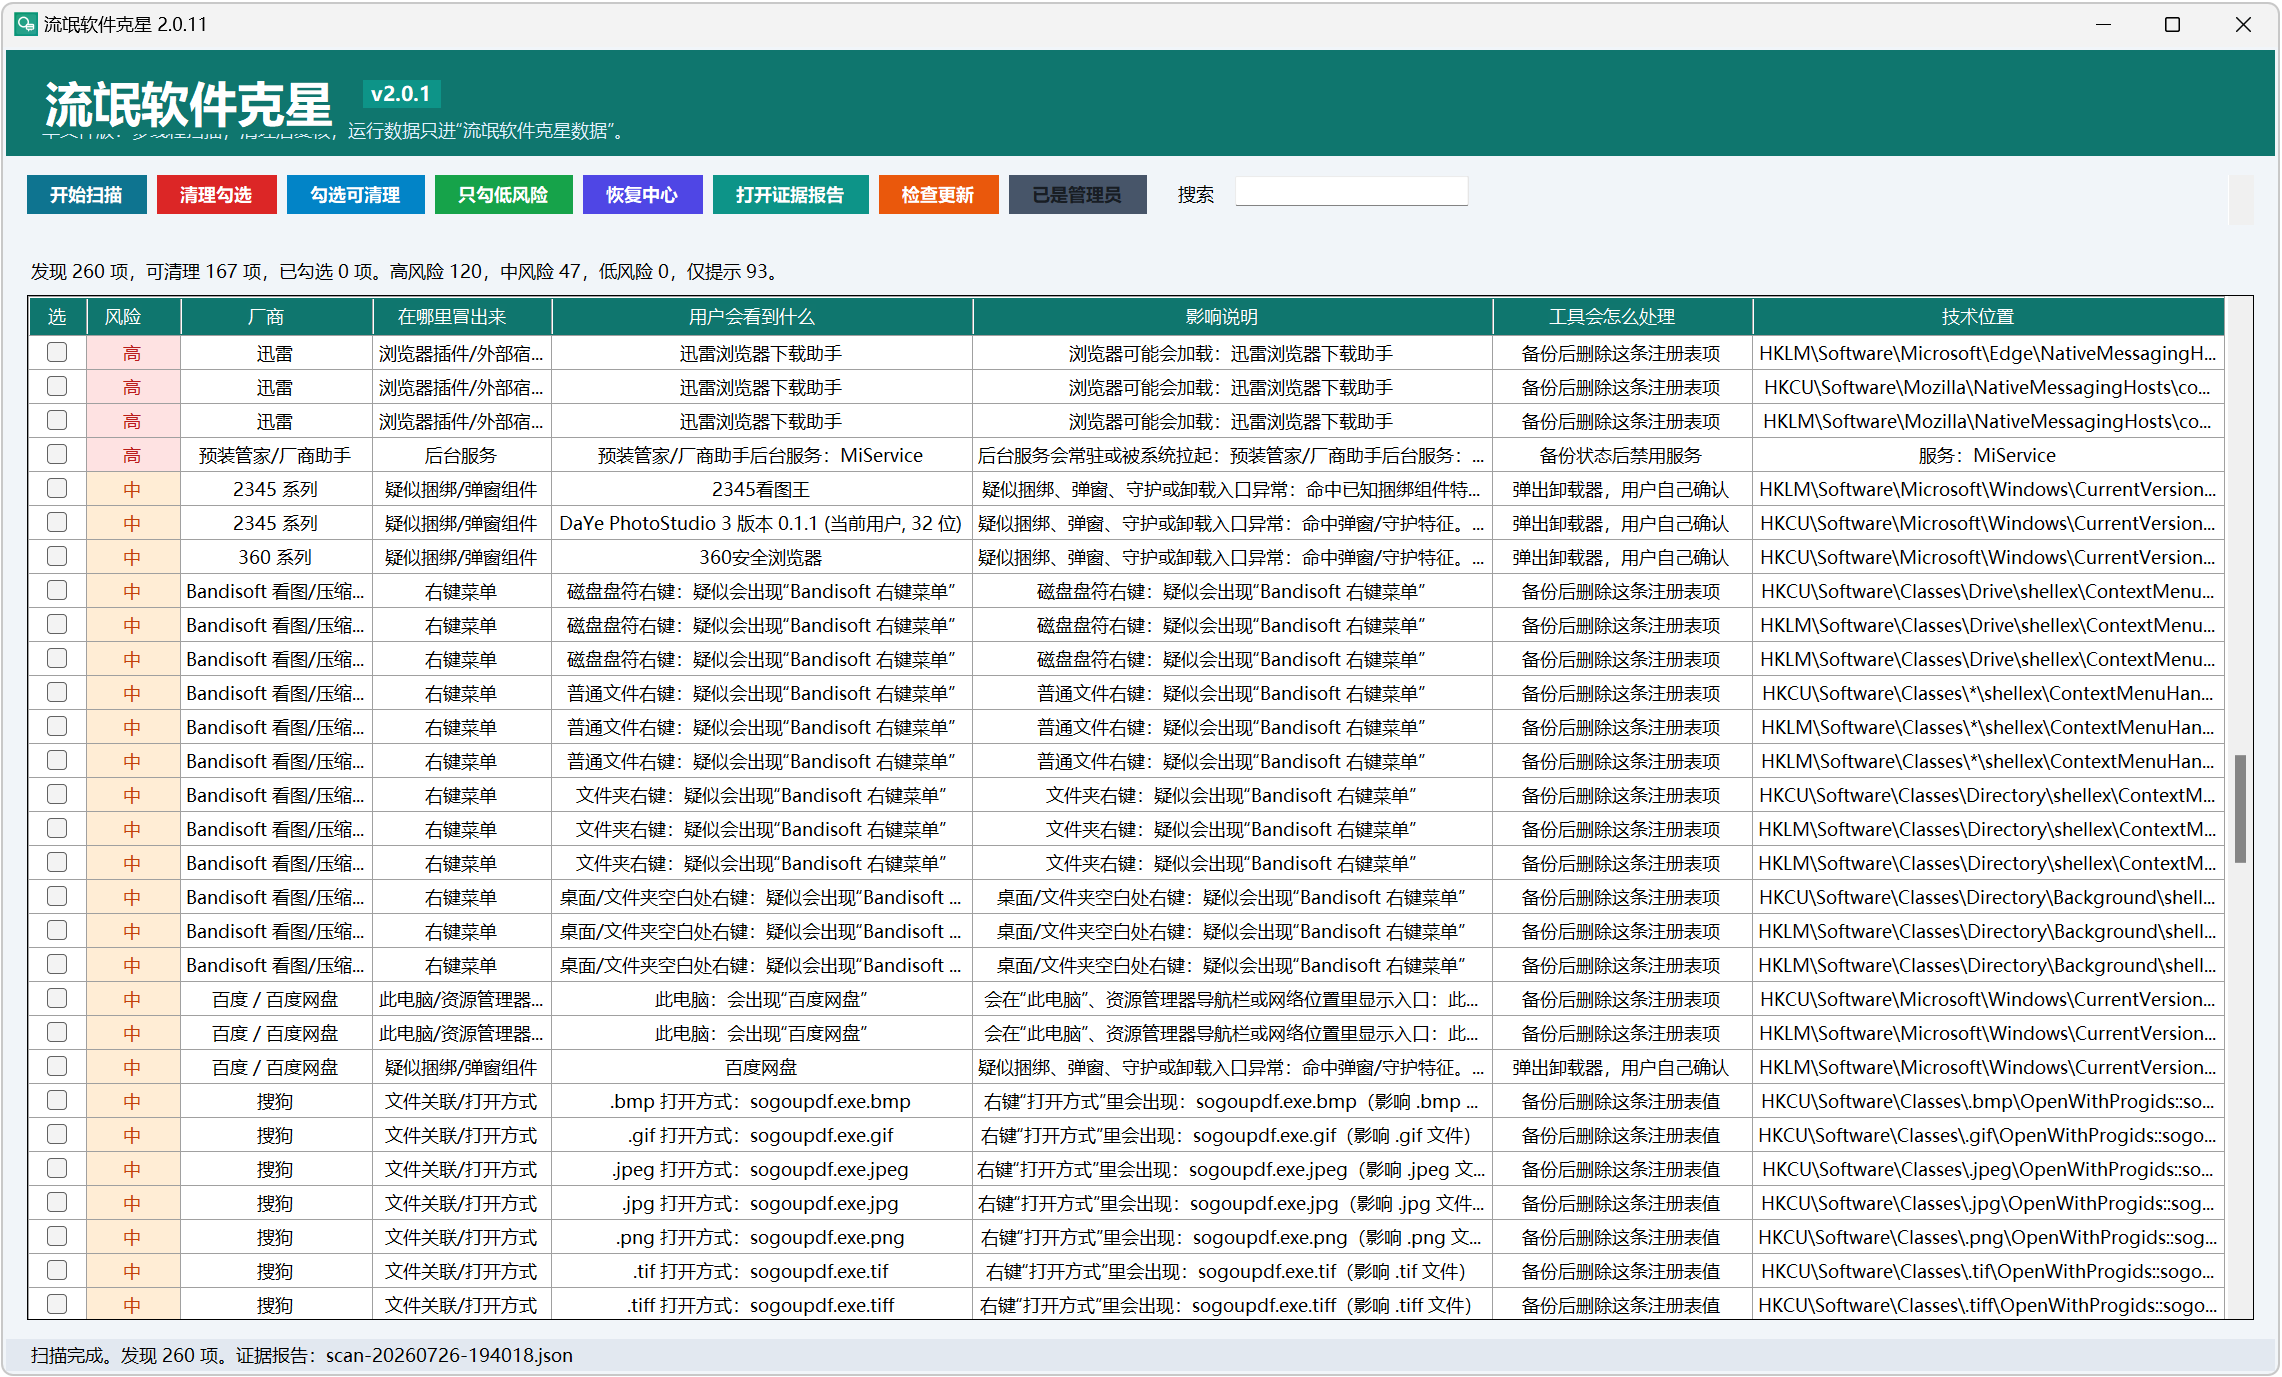Click the 勾选可清理 button
The image size is (2282, 1377).
[355, 195]
